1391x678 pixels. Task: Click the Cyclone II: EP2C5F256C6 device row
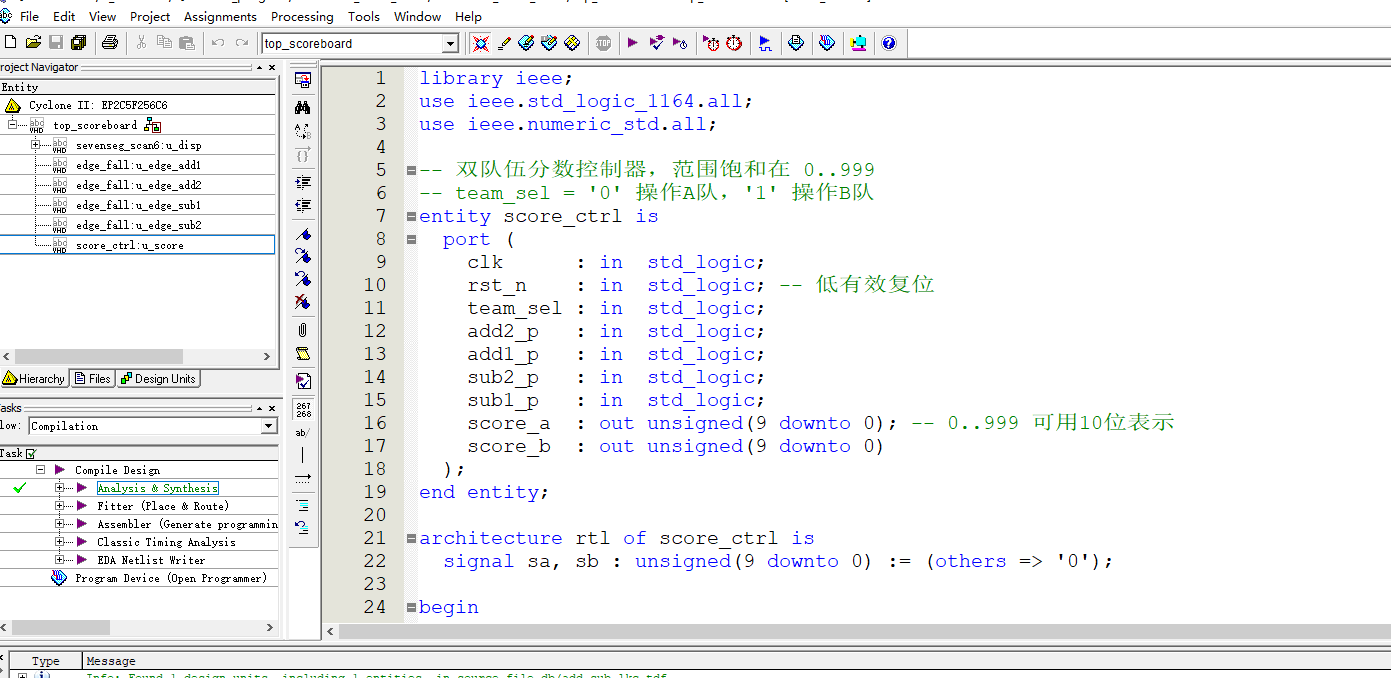138,105
